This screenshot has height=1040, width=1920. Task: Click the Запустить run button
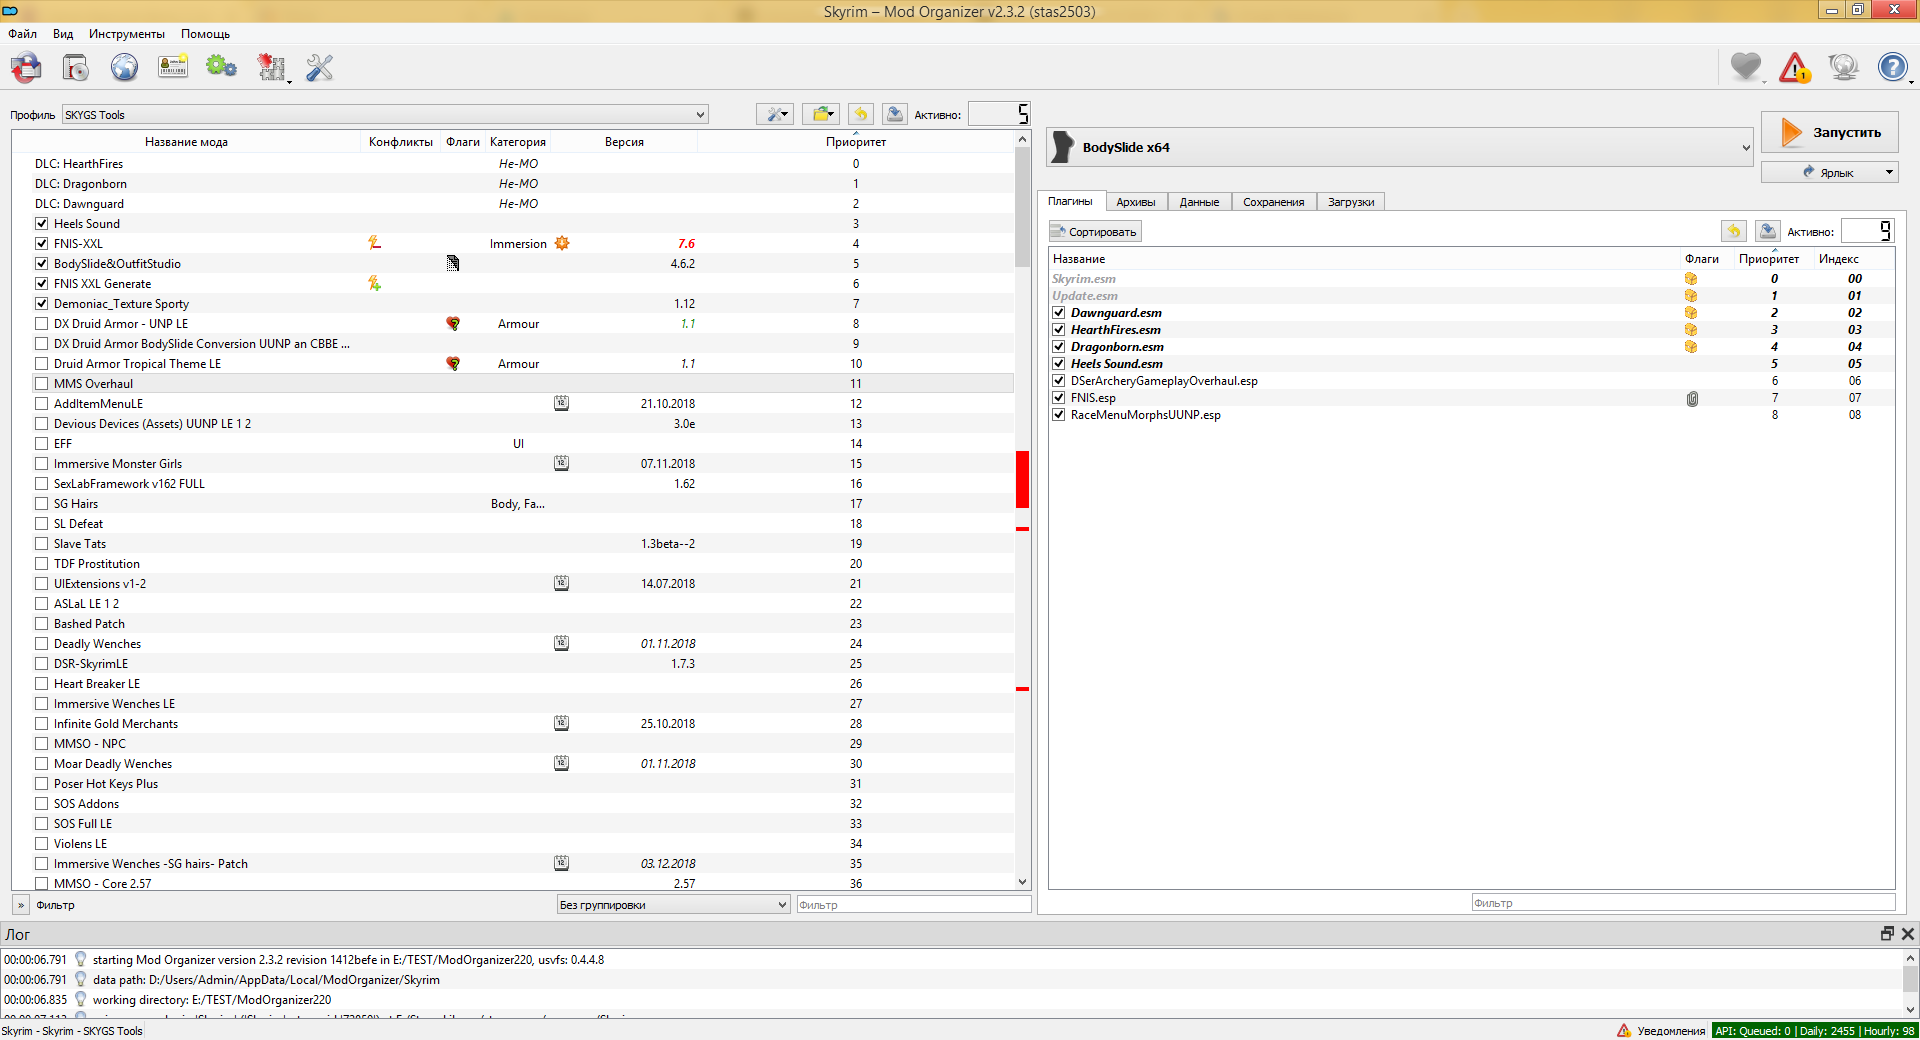[1829, 132]
